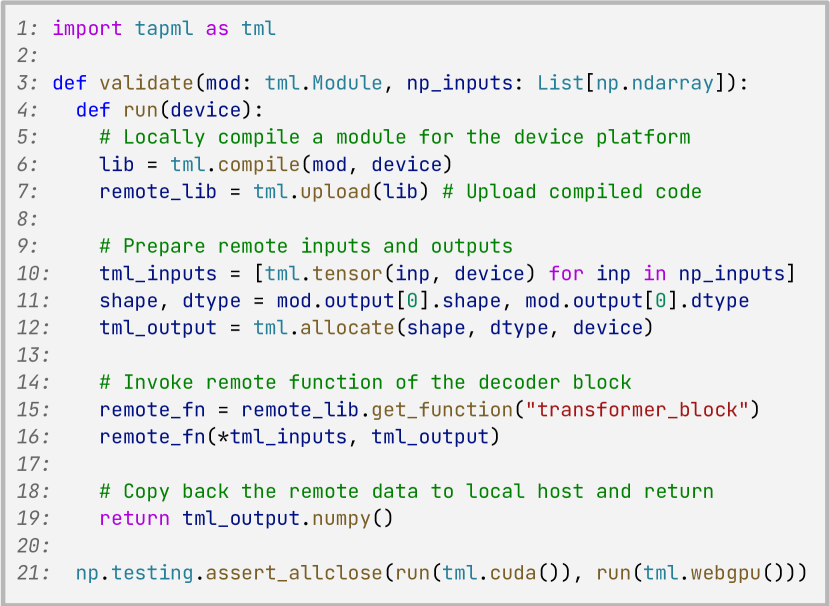Click "assert_allclose" on line 21

point(294,573)
